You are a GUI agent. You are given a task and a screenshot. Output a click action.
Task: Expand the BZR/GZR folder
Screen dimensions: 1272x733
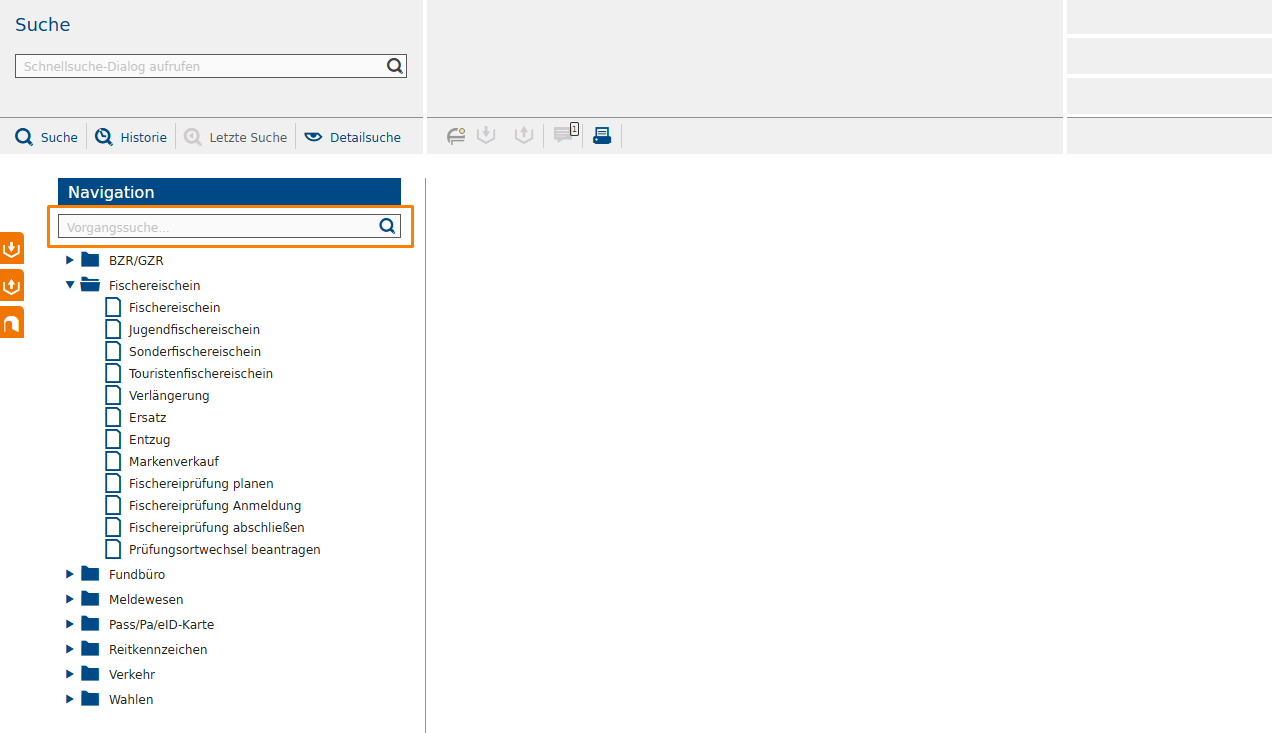70,260
